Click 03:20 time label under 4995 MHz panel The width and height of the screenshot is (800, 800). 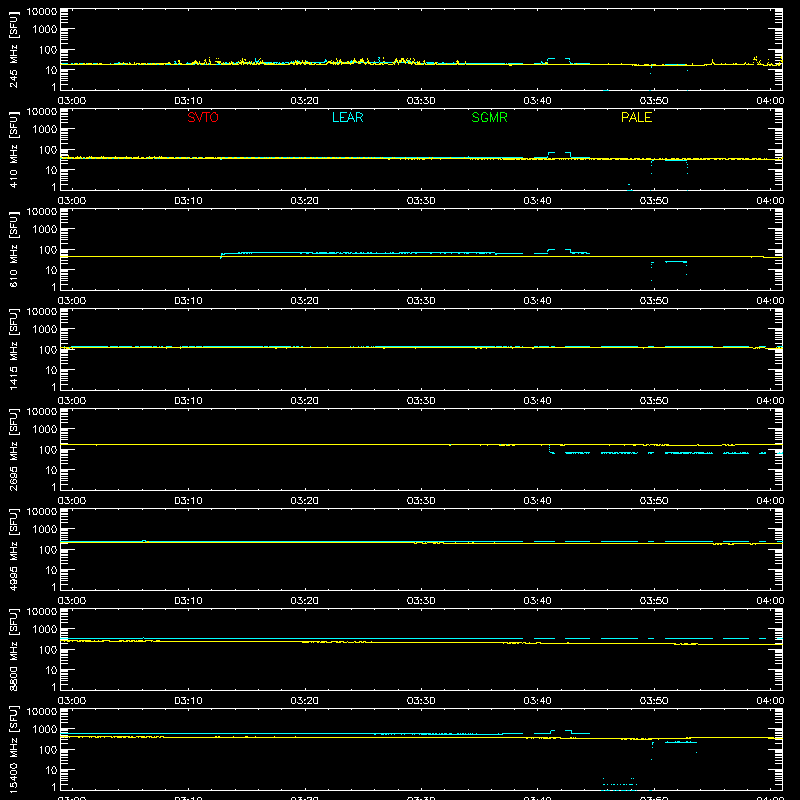click(305, 601)
